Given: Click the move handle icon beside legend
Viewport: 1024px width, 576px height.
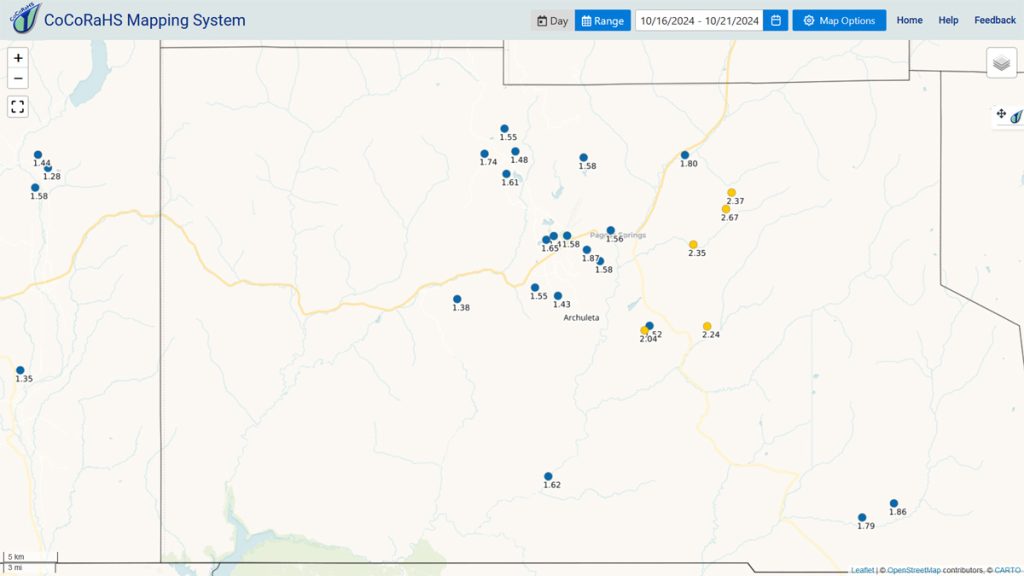Looking at the screenshot, I should click(x=1001, y=114).
